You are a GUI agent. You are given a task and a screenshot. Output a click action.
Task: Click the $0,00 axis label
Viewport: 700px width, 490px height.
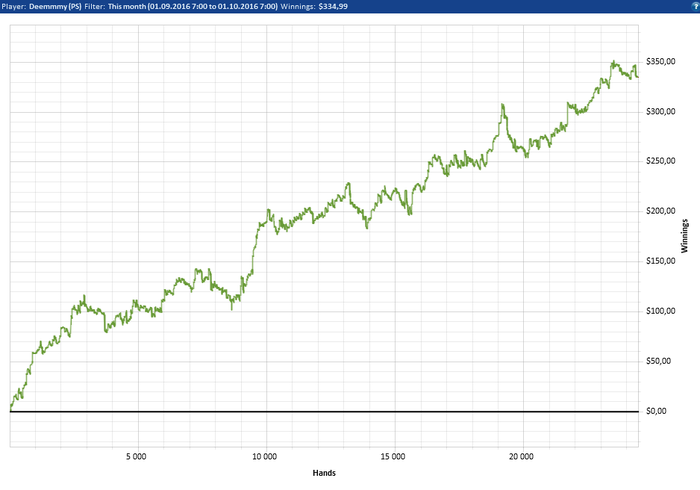click(x=656, y=411)
